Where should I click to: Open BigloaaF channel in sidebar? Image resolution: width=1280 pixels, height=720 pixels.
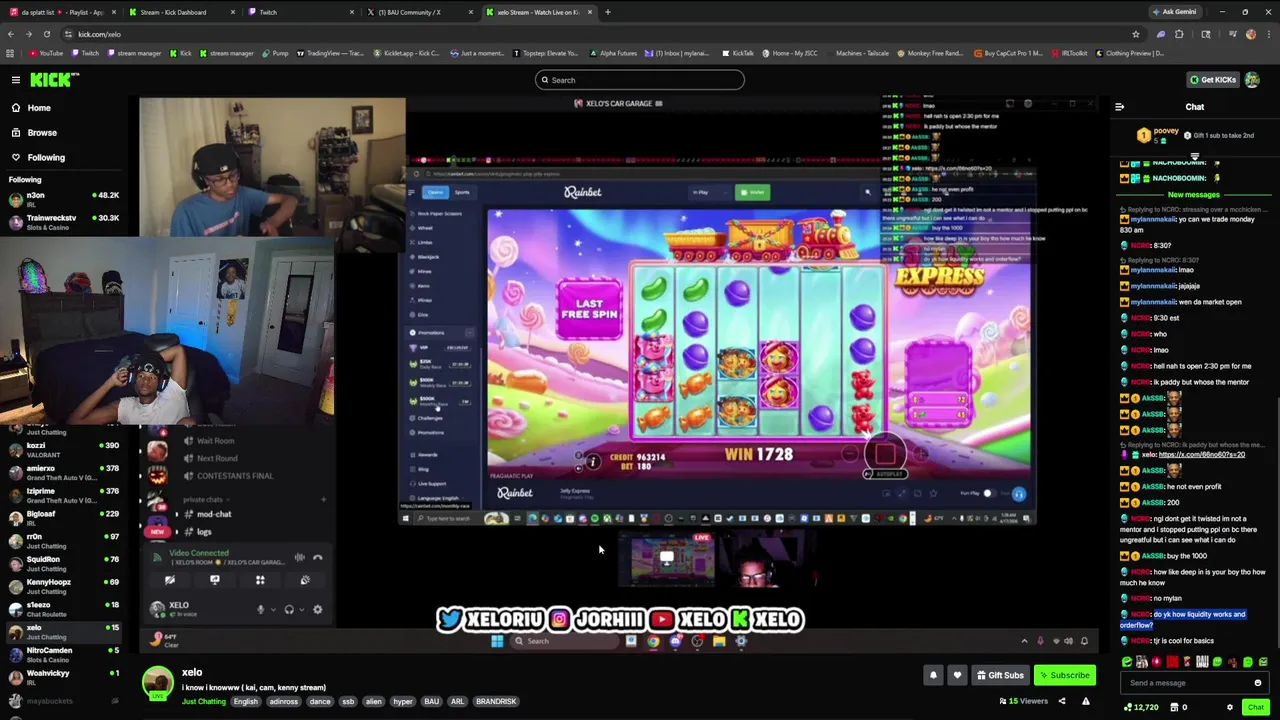click(62, 518)
